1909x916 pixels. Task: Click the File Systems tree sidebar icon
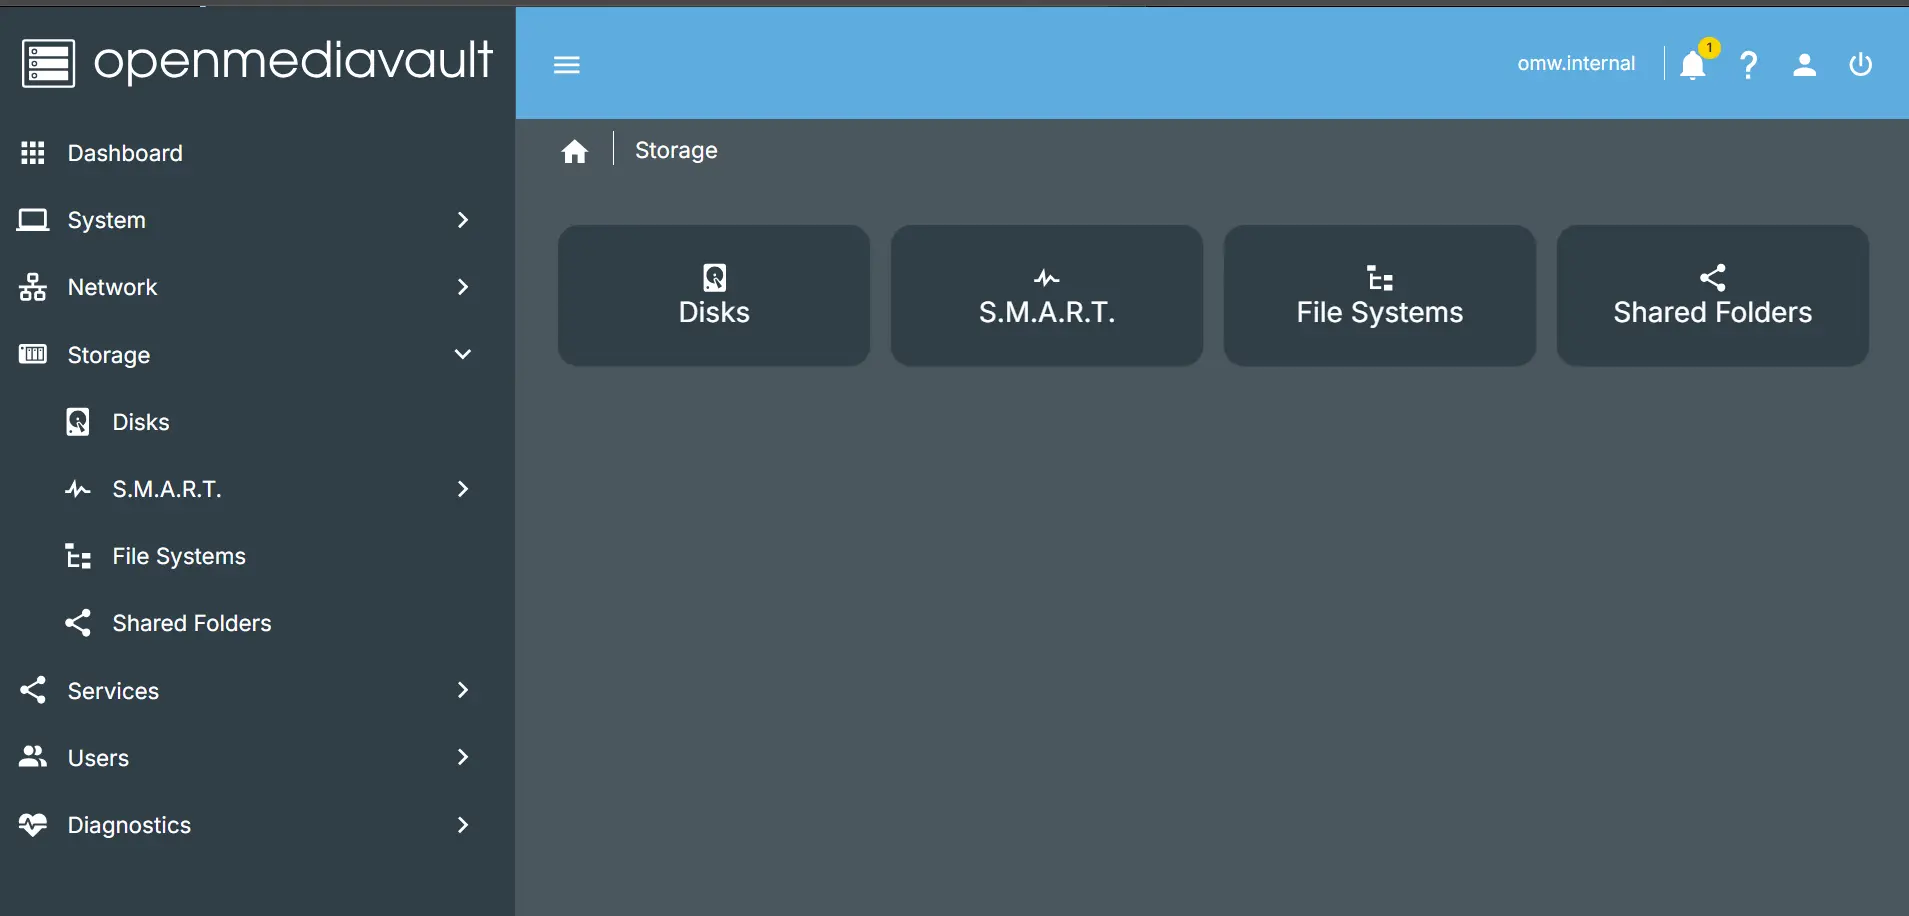point(78,556)
